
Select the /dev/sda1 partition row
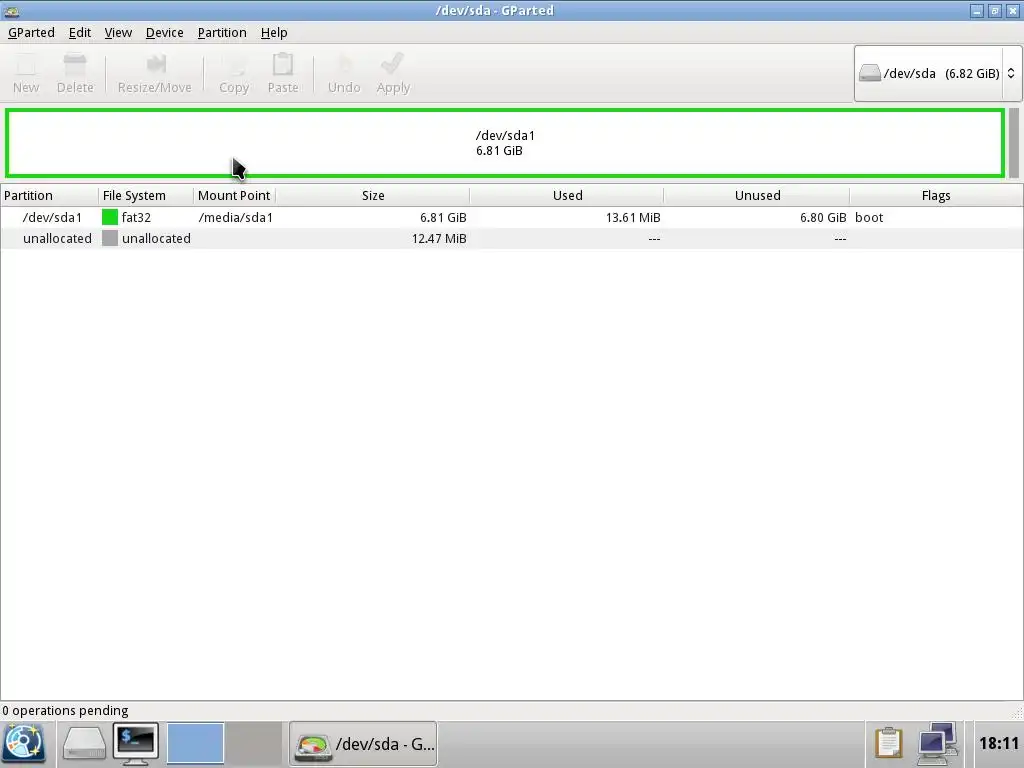click(x=511, y=217)
